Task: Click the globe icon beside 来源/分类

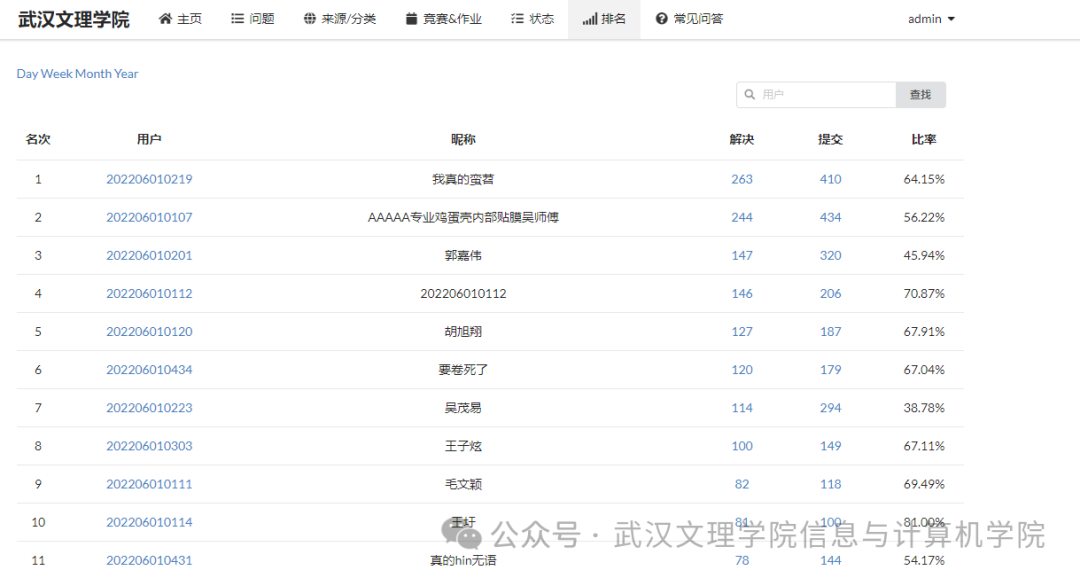Action: [310, 19]
